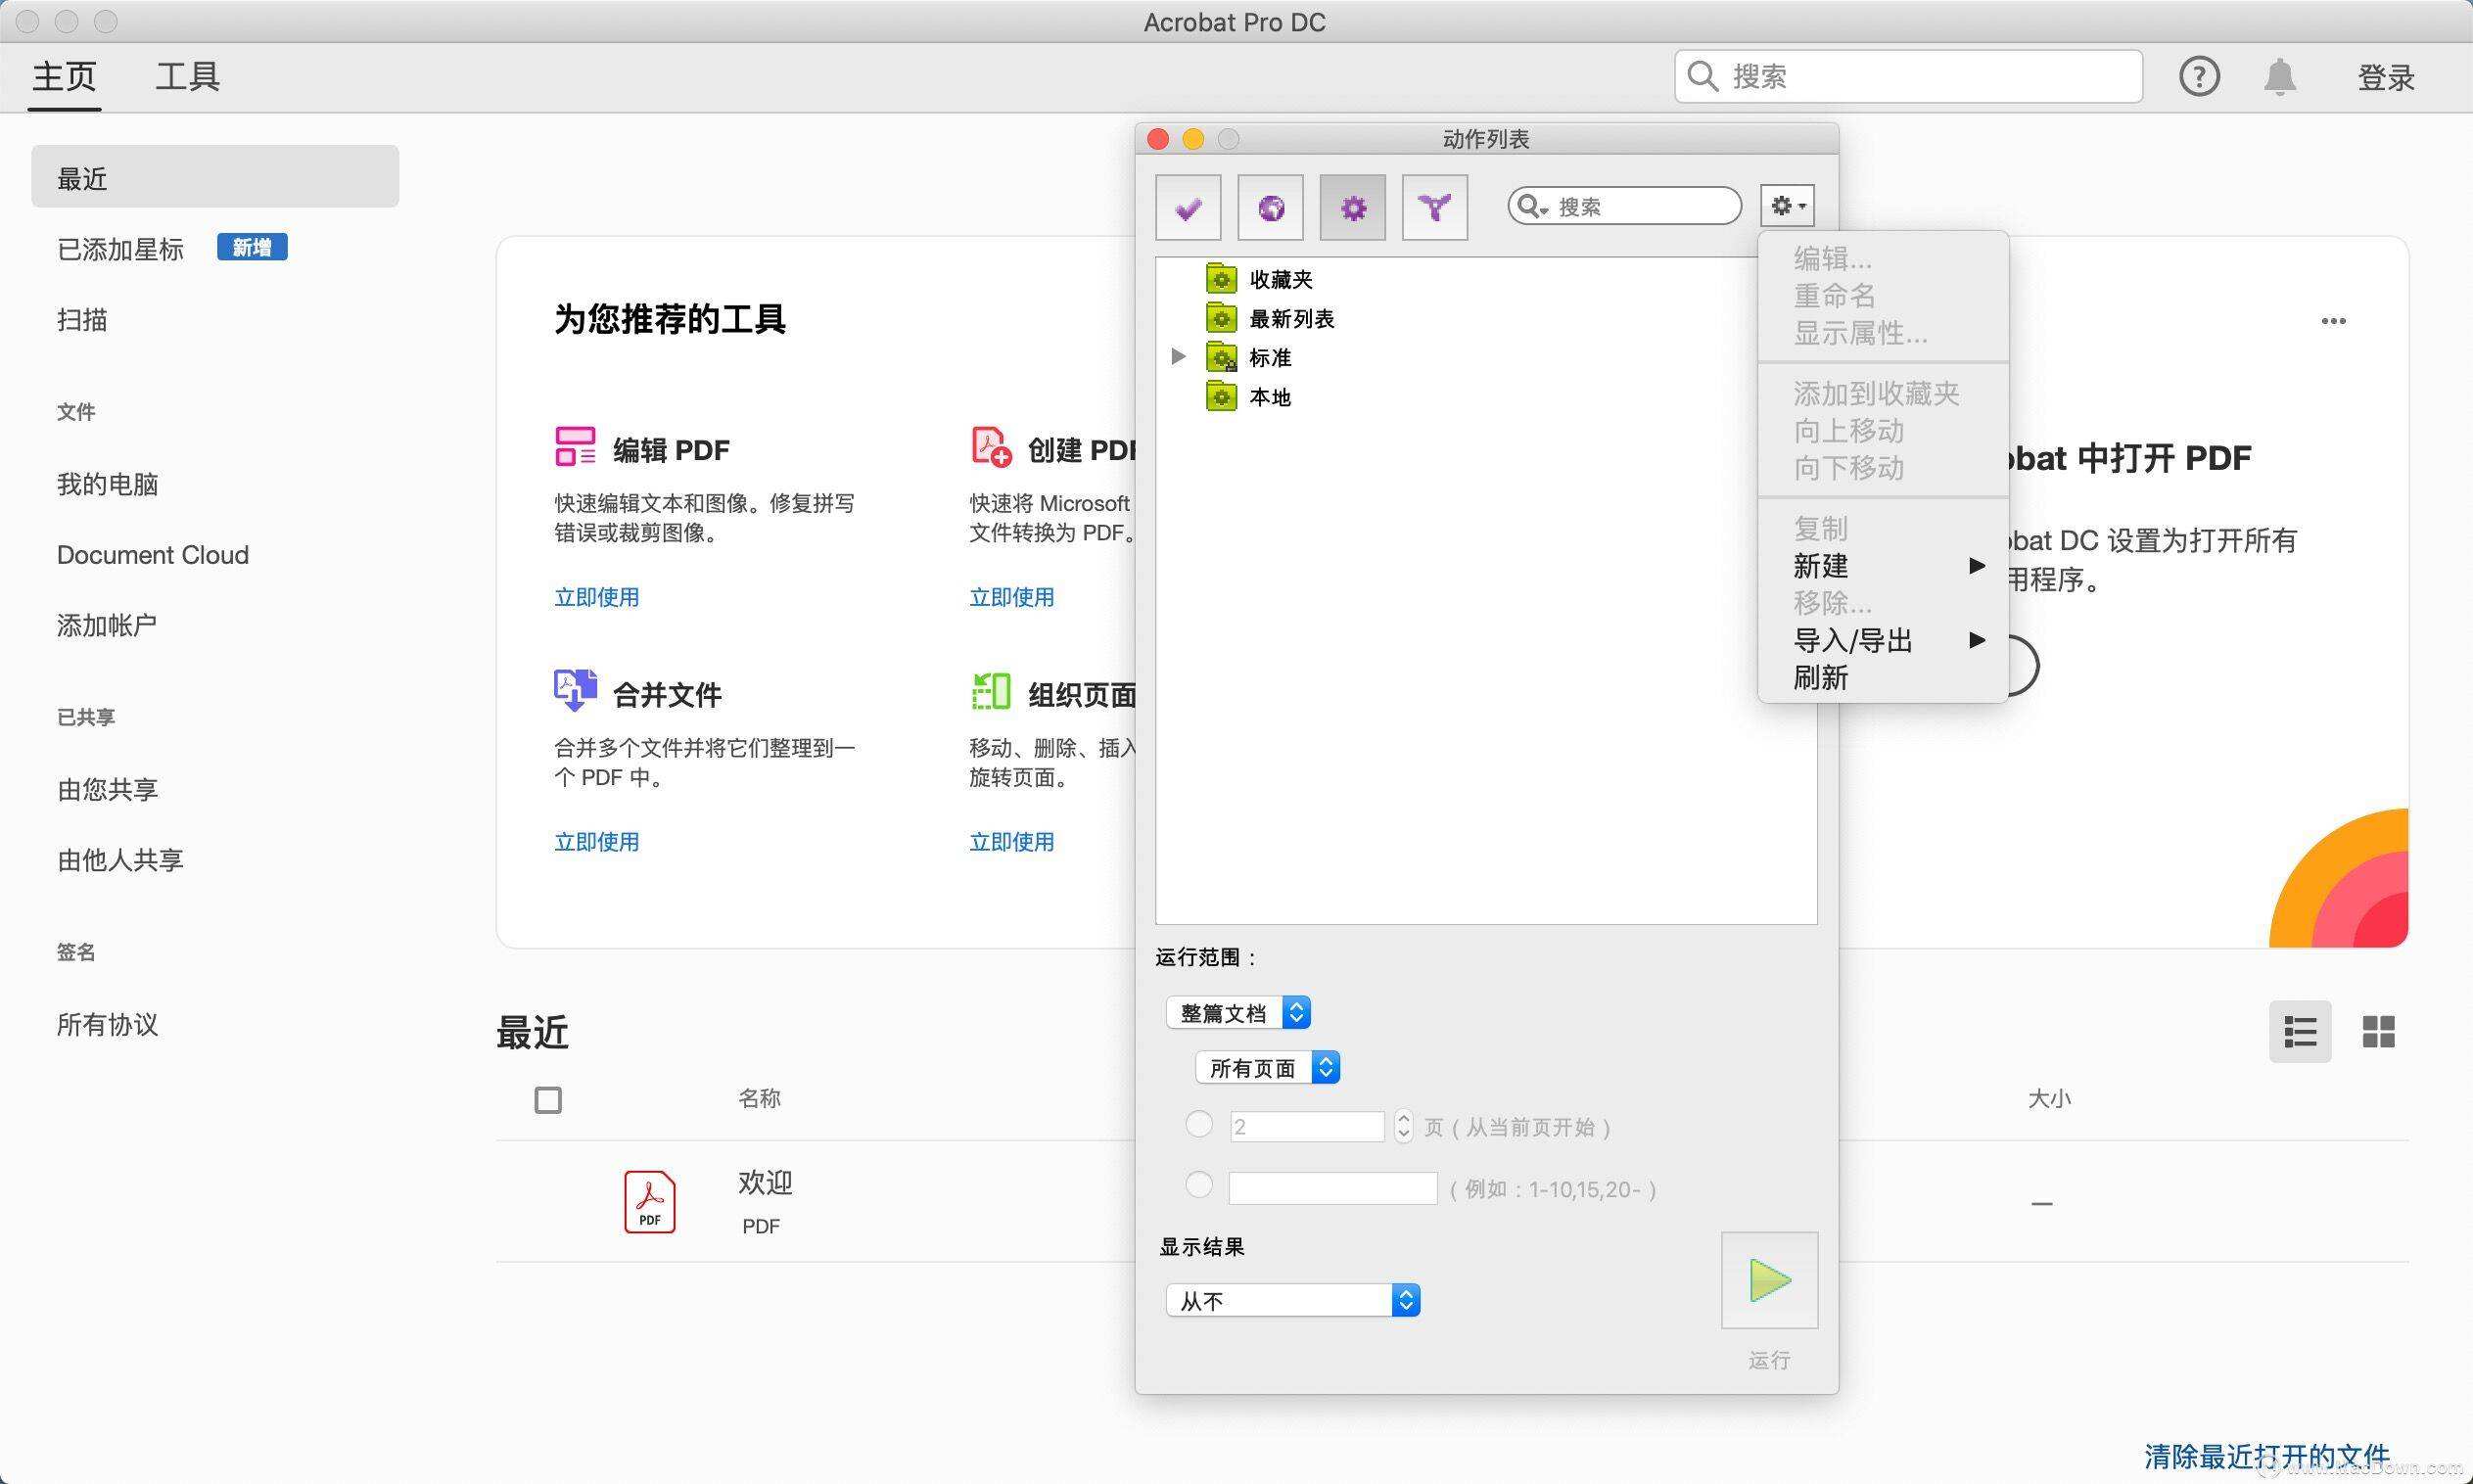Open the gear options dropdown in 动作列表
The width and height of the screenshot is (2473, 1484).
tap(1788, 206)
